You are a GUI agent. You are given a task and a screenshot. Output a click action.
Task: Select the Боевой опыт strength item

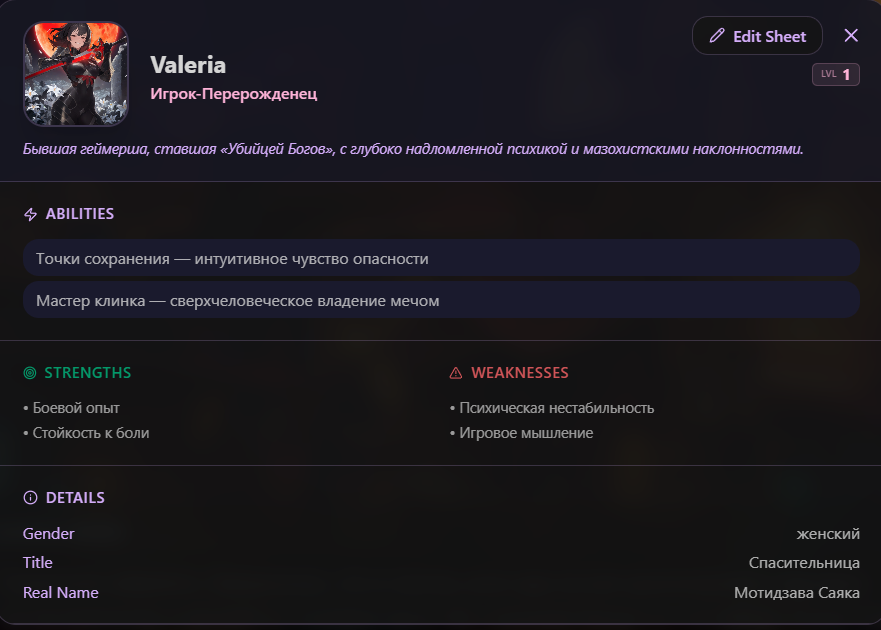point(71,407)
